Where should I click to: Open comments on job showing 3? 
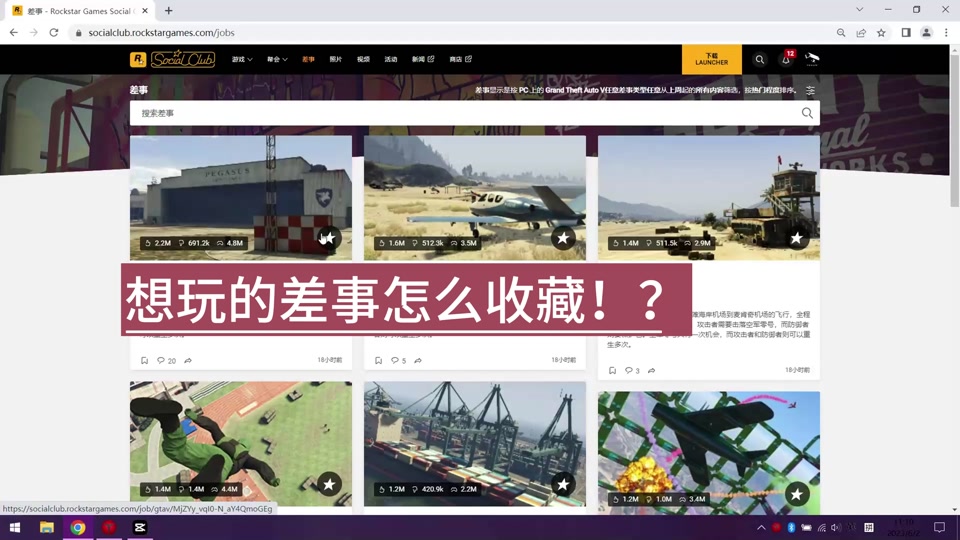[x=632, y=370]
